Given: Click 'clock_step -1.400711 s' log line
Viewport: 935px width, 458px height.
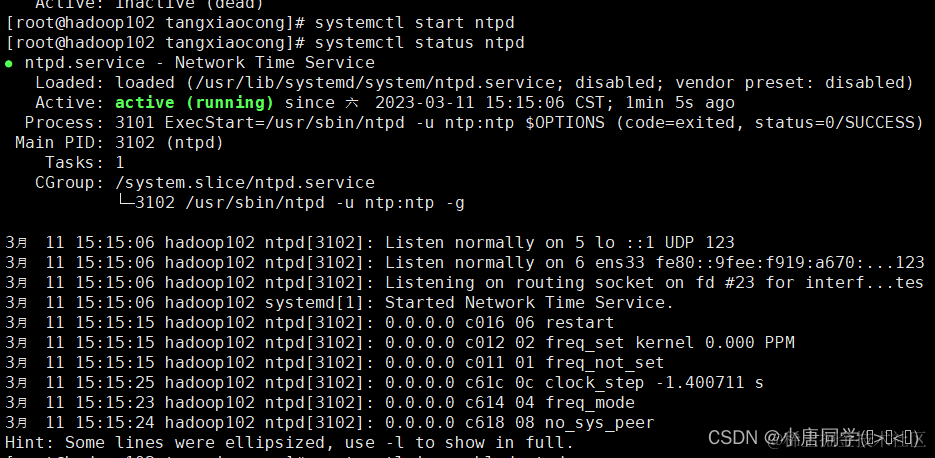Looking at the screenshot, I should (x=384, y=383).
